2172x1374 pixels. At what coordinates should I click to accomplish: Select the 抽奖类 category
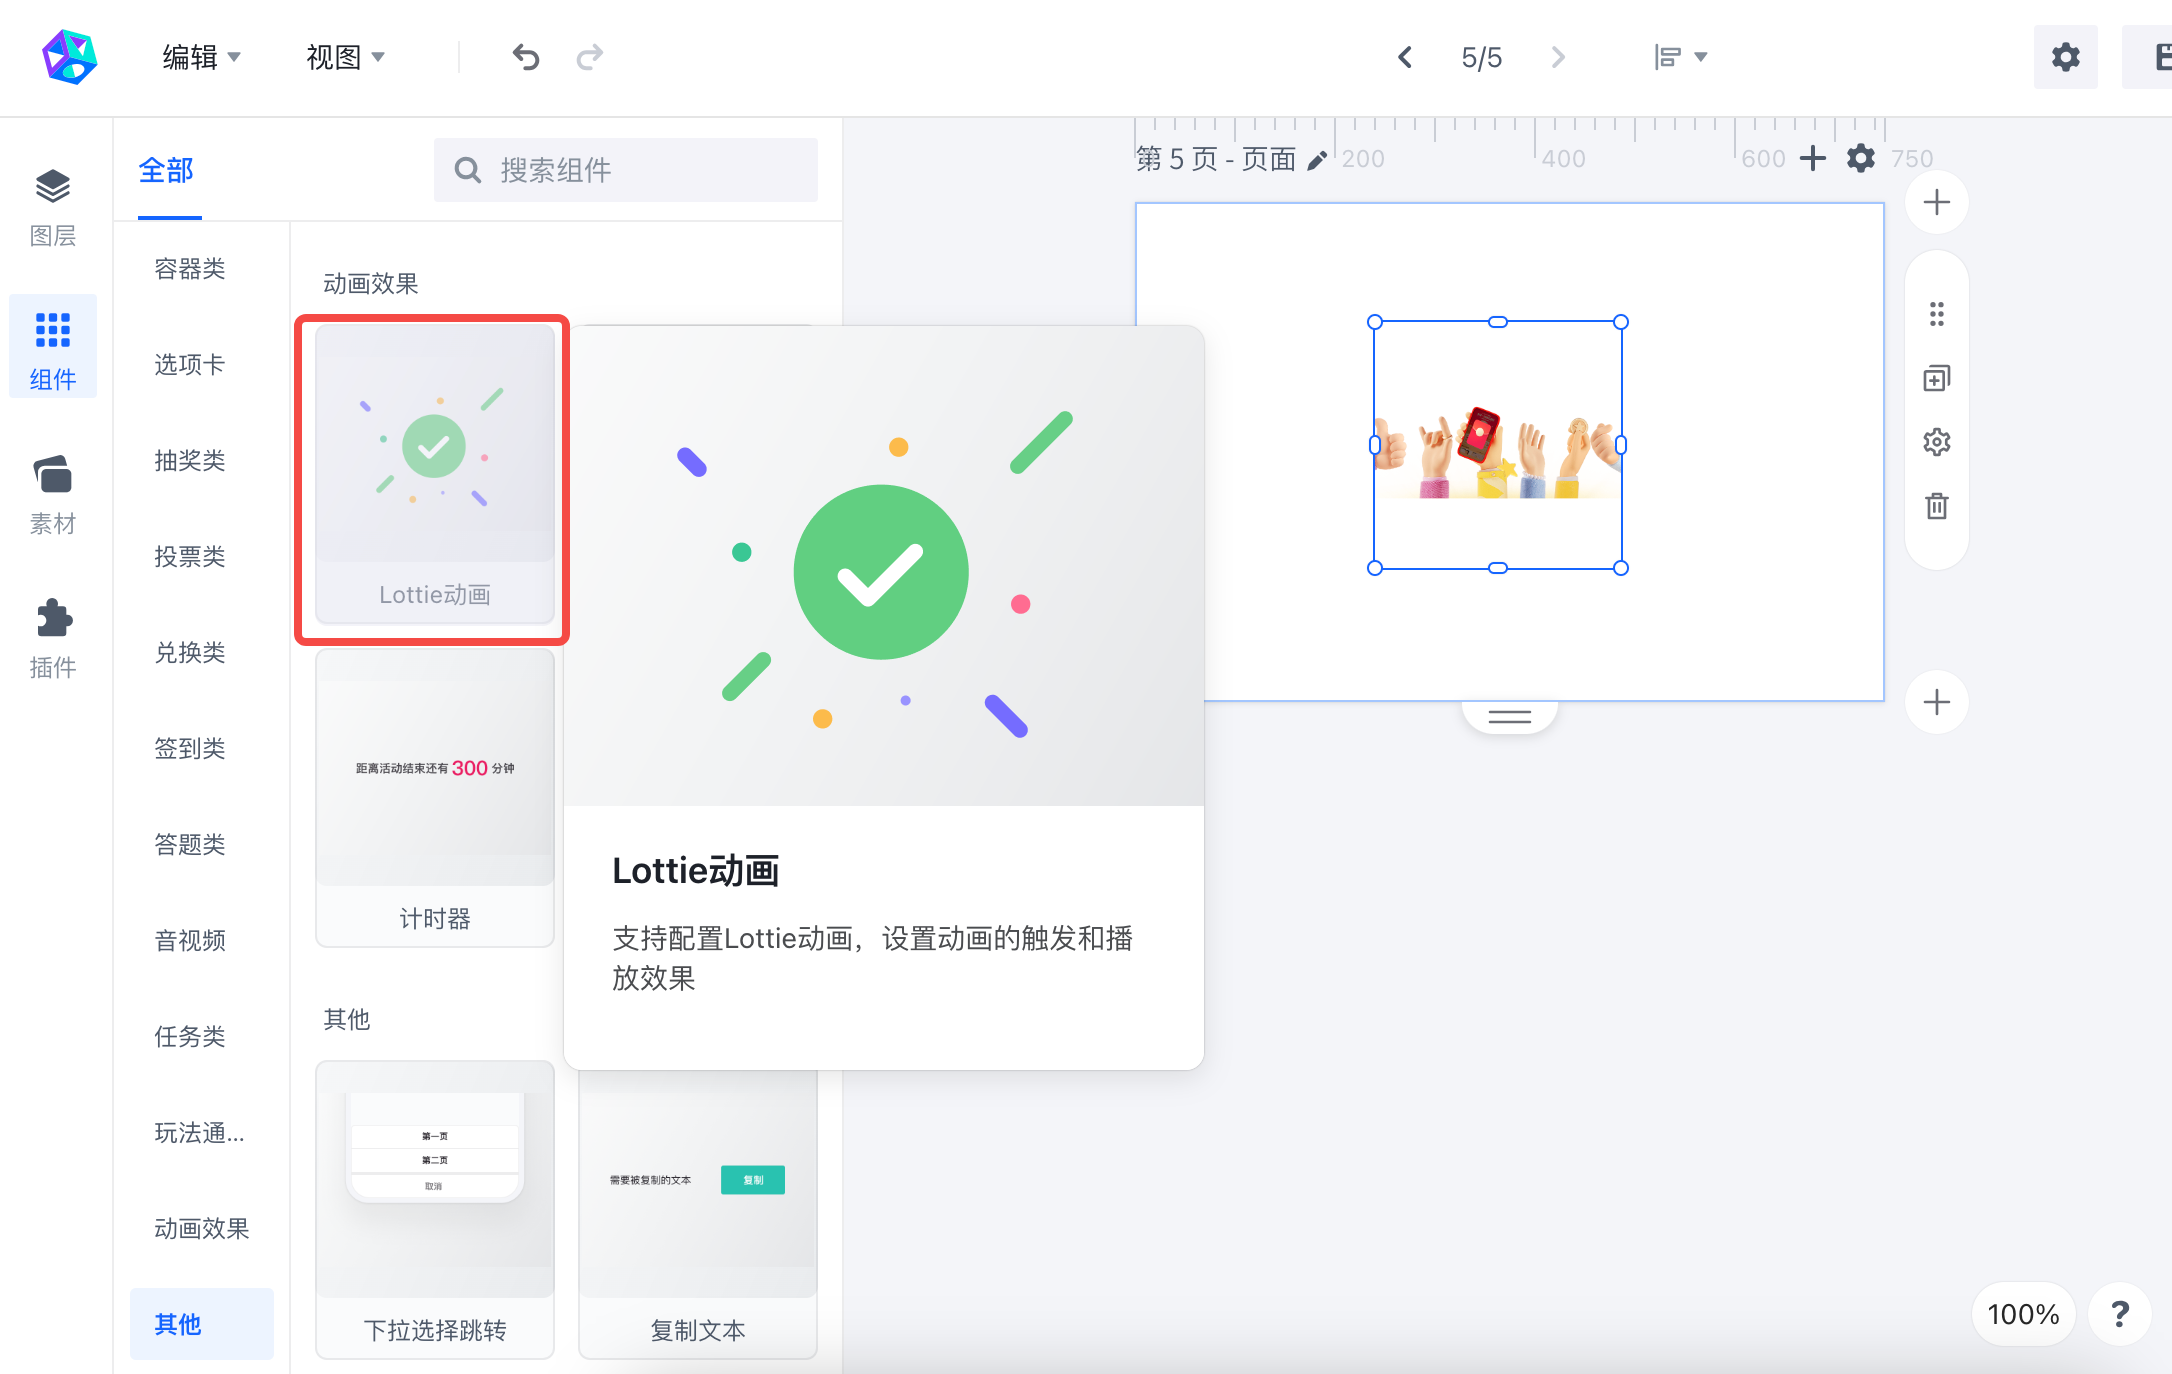(190, 460)
